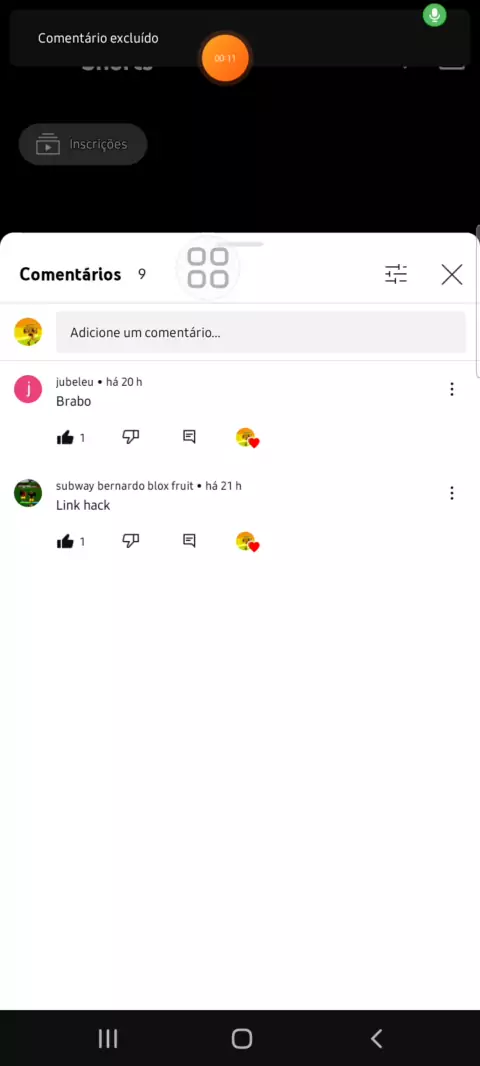Toggle creator heart on "Link hack" comment

(x=247, y=542)
